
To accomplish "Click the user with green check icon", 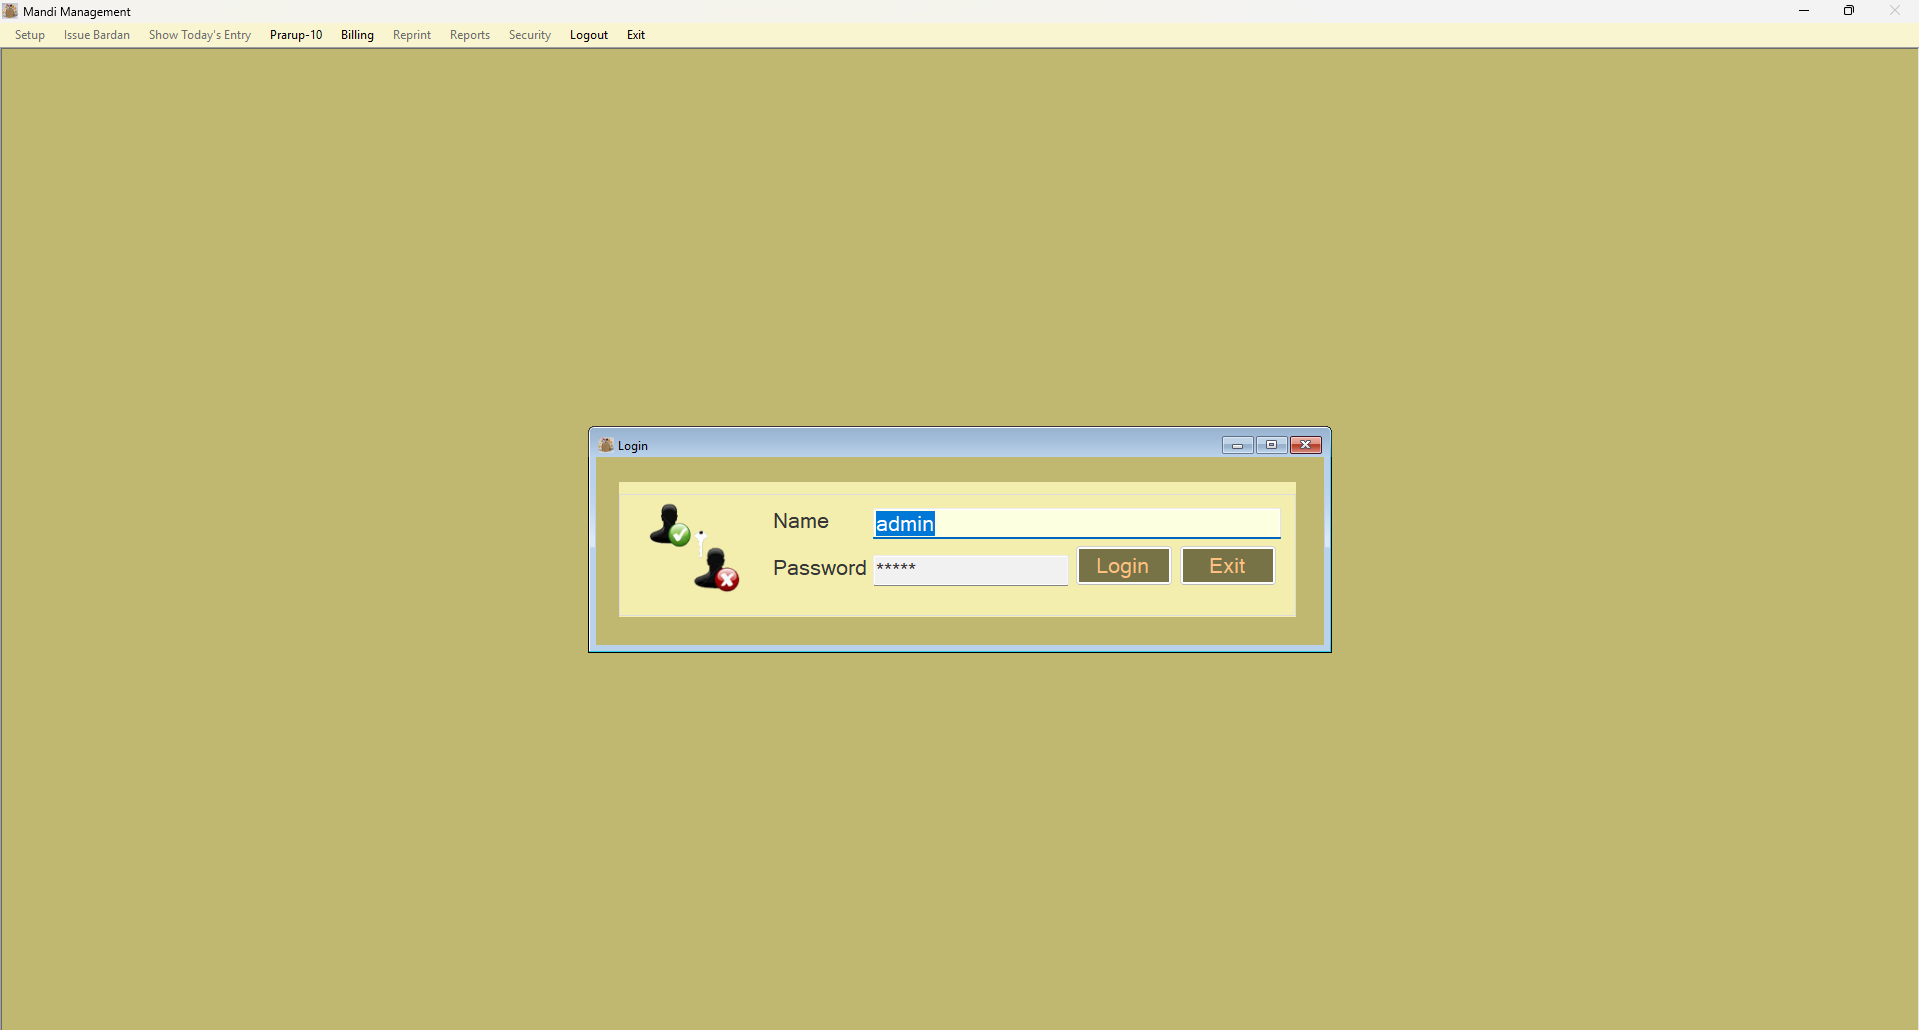I will (x=670, y=525).
